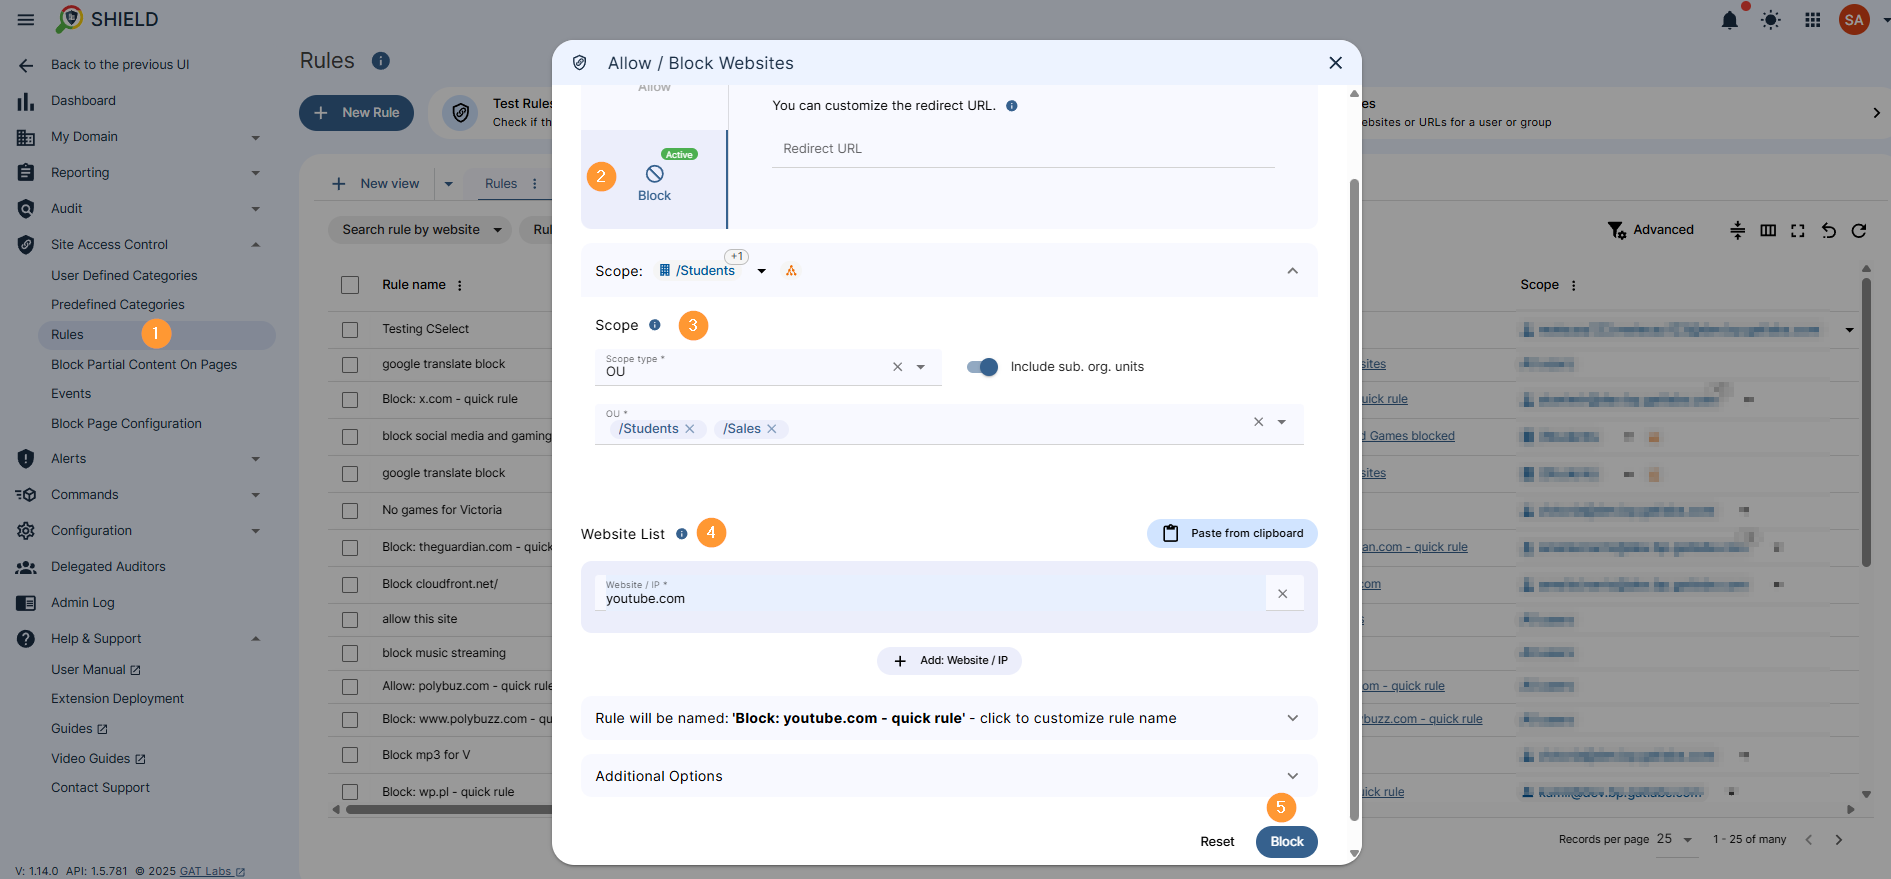1891x879 pixels.
Task: Remove /Students chip from OU field
Action: coord(689,429)
